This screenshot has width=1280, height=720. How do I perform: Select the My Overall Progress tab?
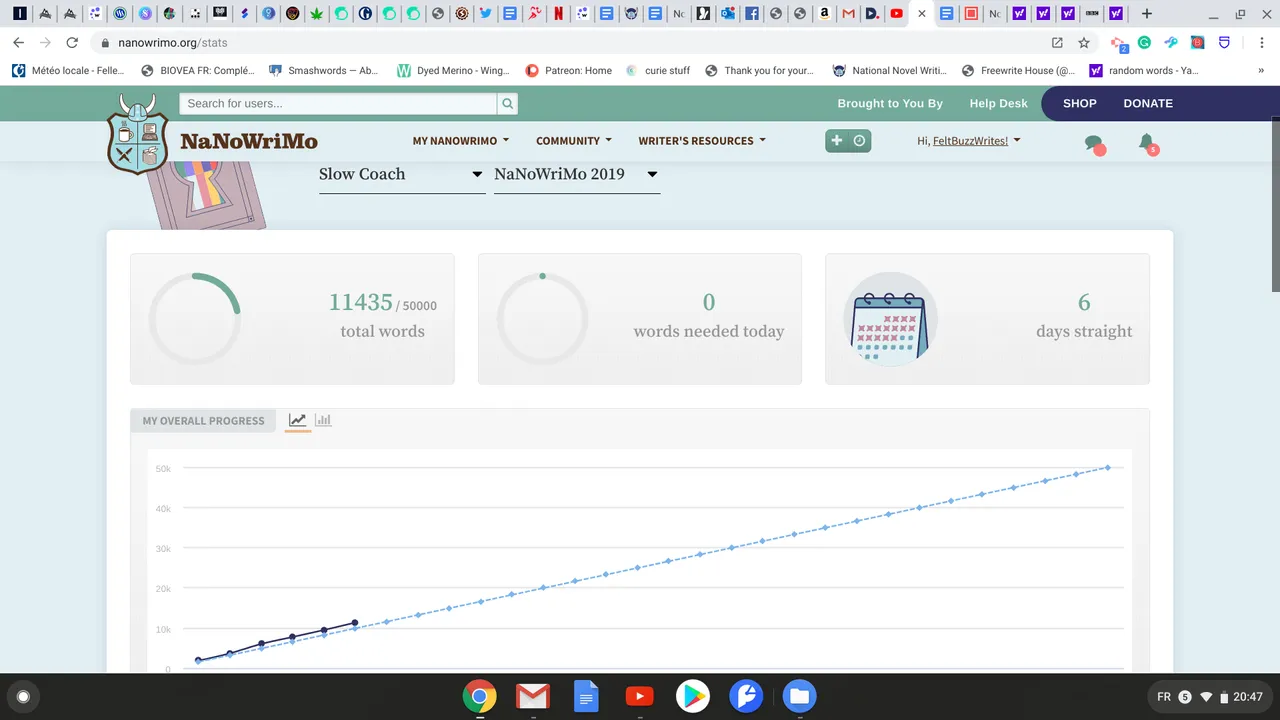[x=203, y=421]
